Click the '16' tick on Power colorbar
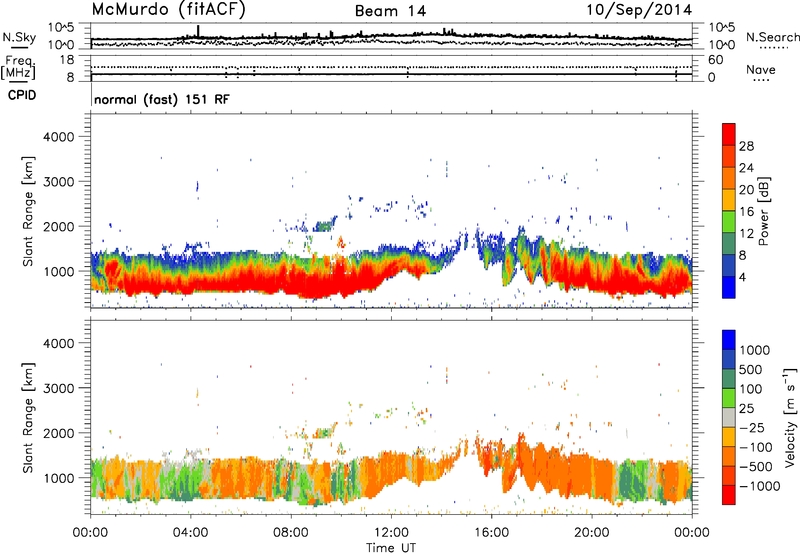Viewport: 800px width, 554px height. tap(746, 211)
